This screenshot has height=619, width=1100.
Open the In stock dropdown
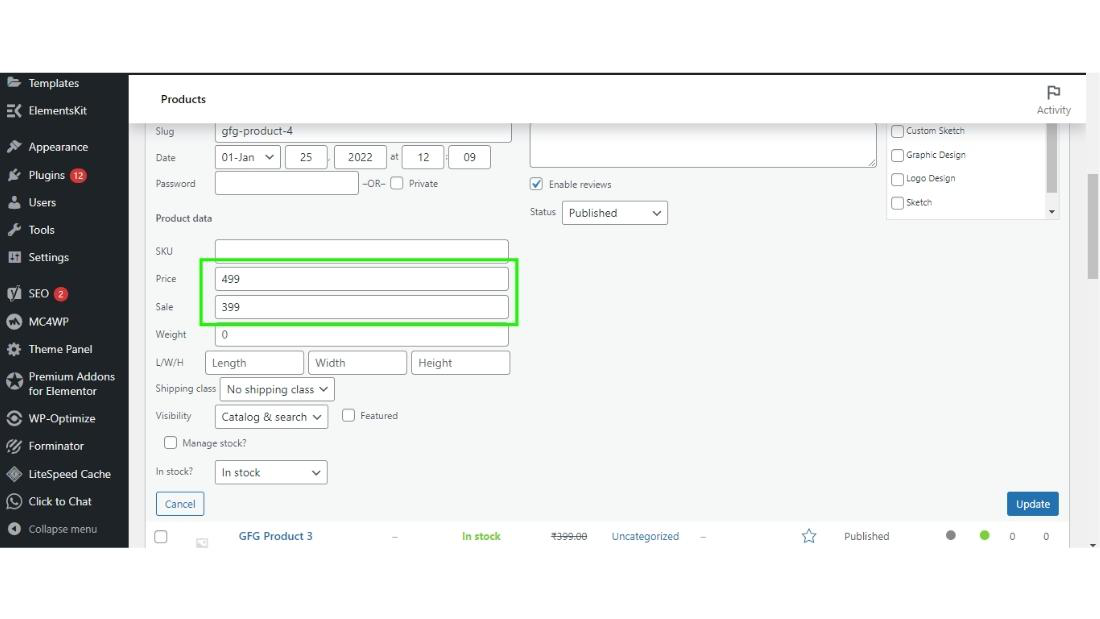click(271, 472)
